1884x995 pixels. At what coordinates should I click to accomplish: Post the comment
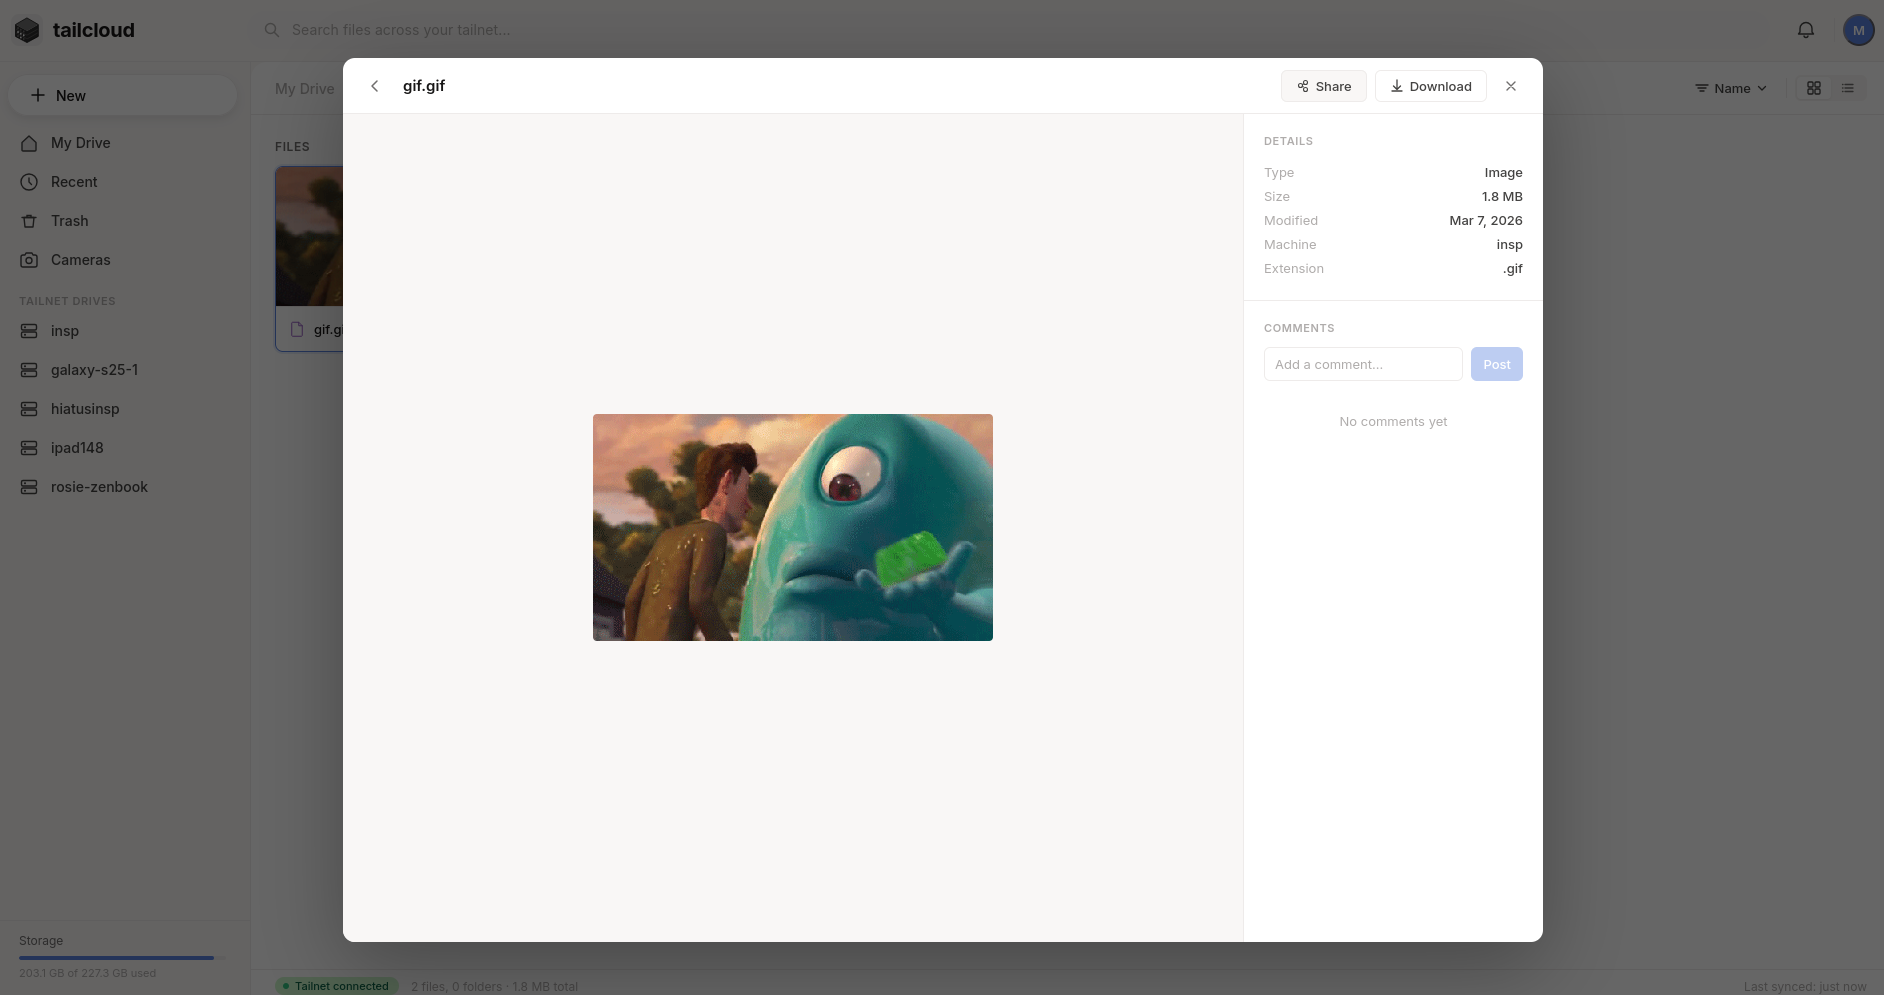pyautogui.click(x=1497, y=364)
